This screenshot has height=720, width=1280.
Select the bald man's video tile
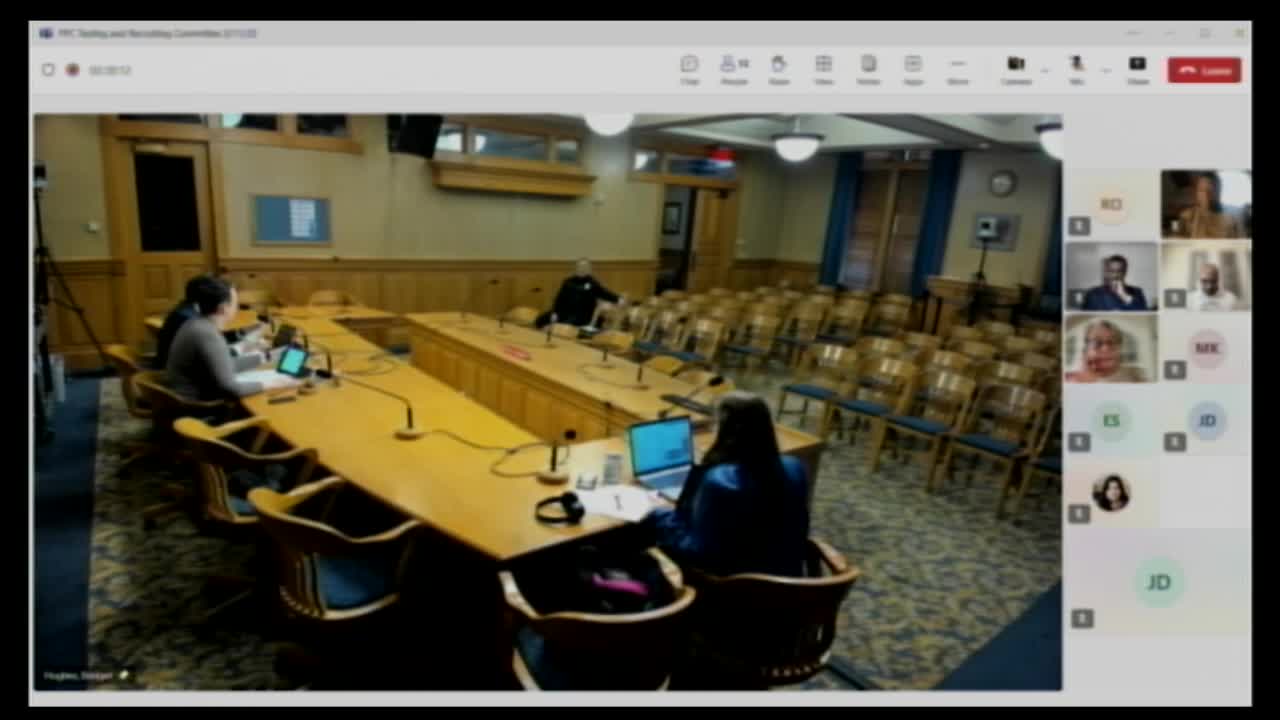pyautogui.click(x=1205, y=276)
